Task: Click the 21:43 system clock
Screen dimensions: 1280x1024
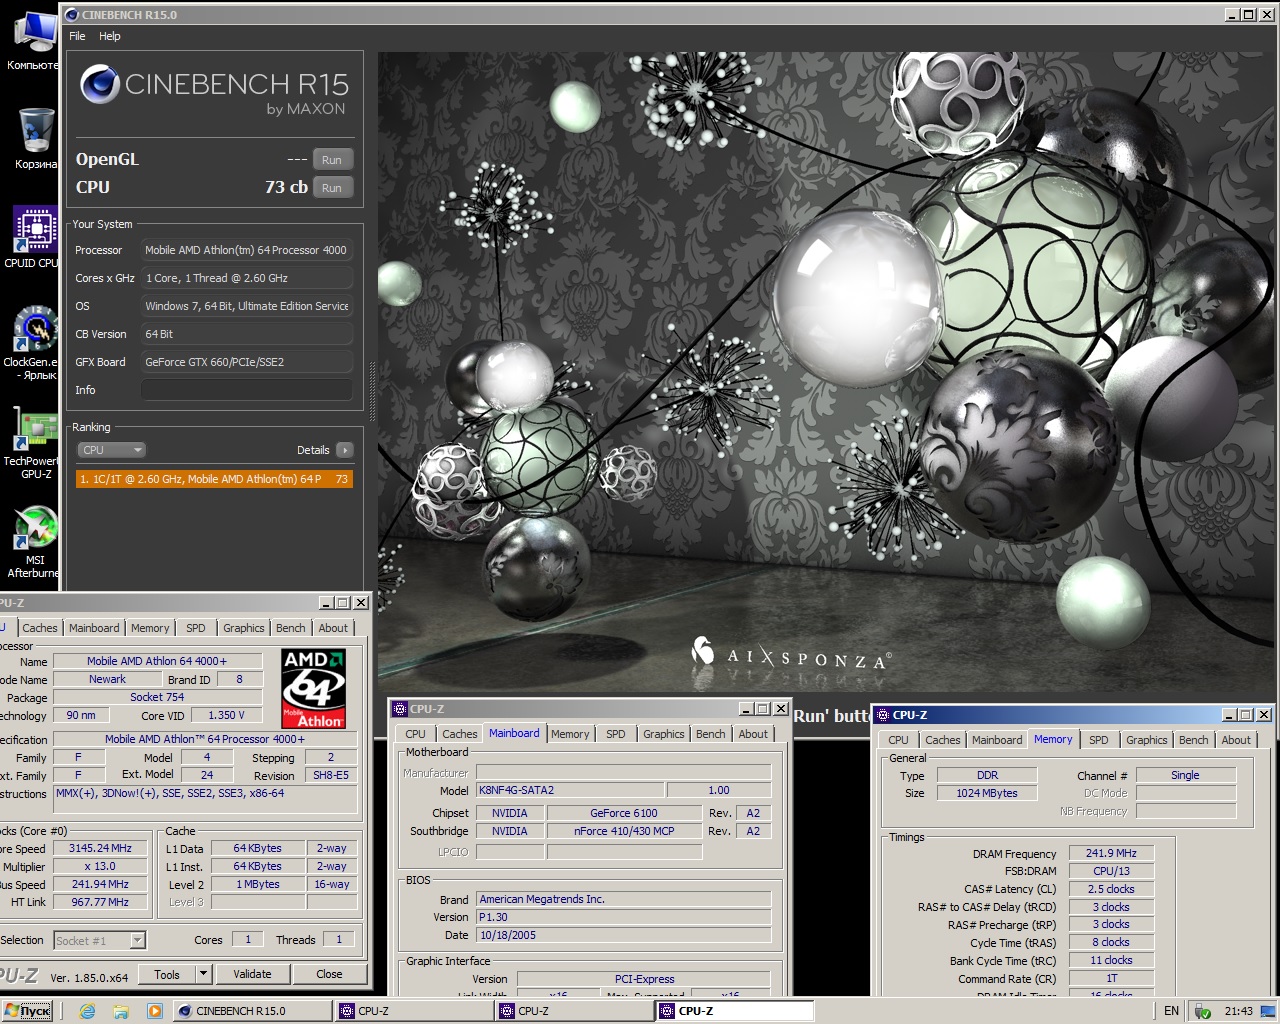Action: [1238, 1011]
